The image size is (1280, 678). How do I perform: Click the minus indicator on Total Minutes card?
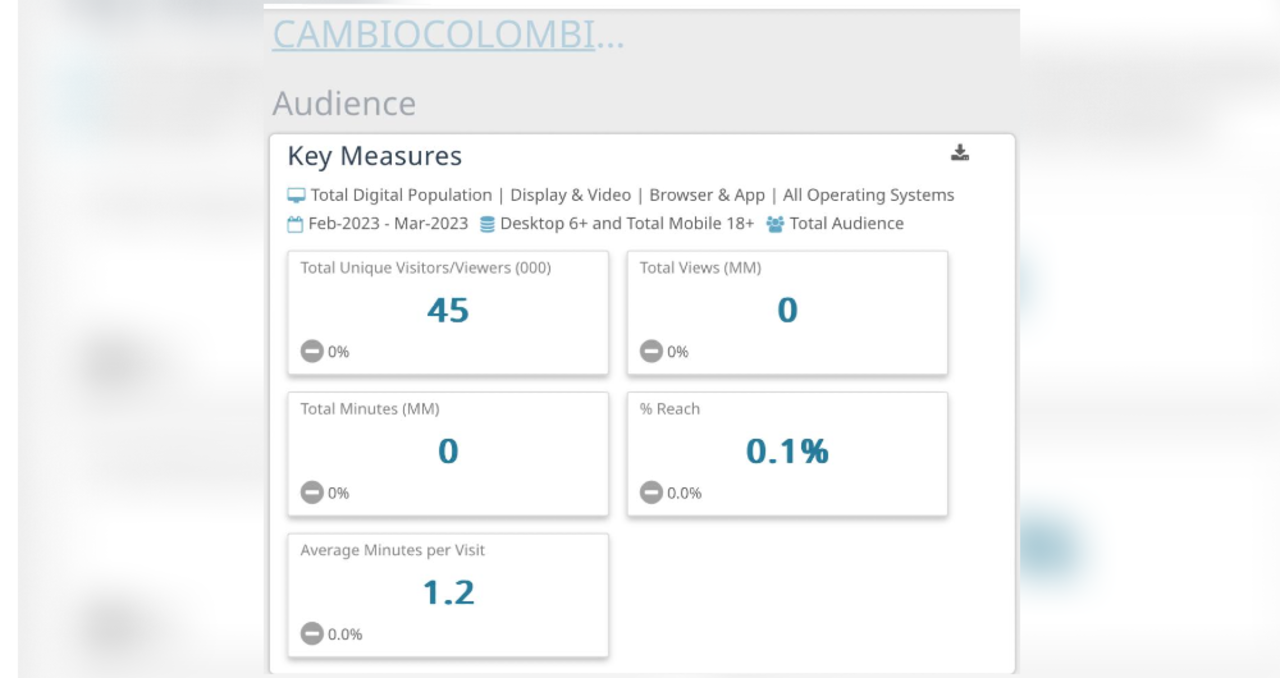pyautogui.click(x=311, y=492)
